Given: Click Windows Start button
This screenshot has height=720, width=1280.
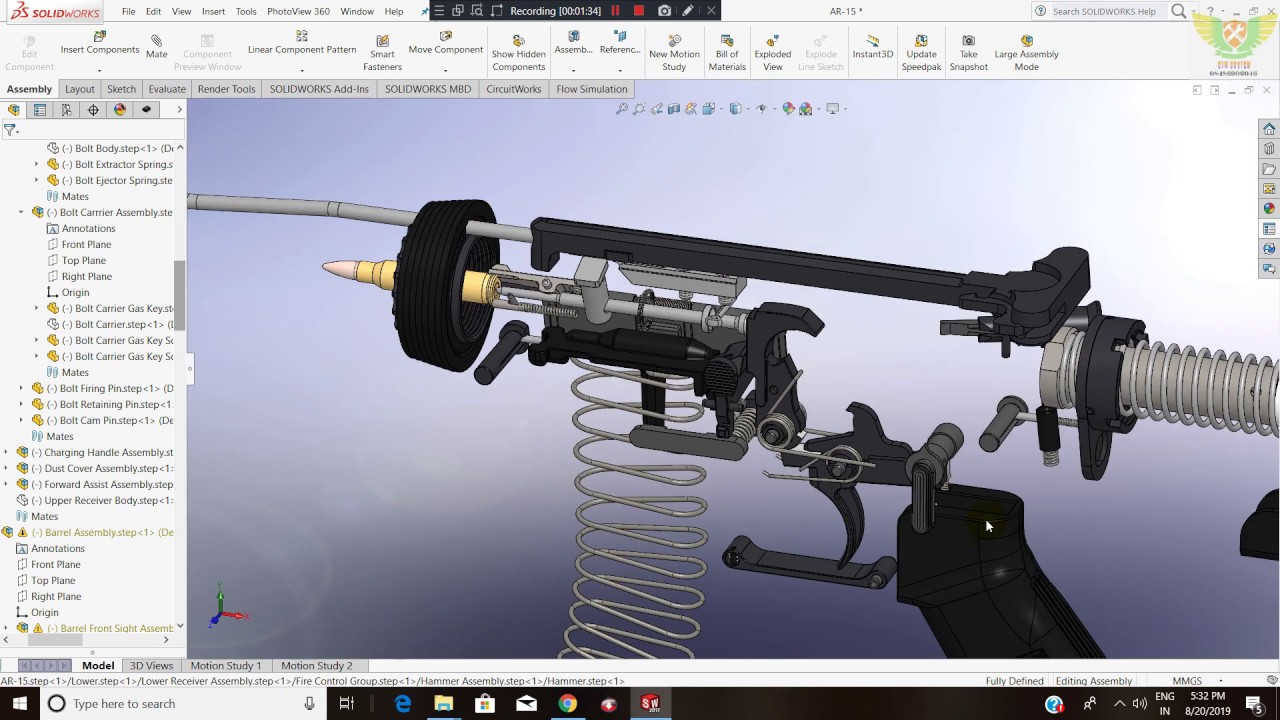Looking at the screenshot, I should click(19, 704).
